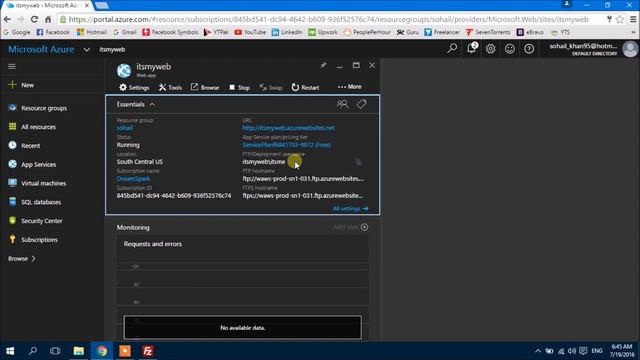Open the sohail resource group link
Screen dimensions: 640x360
pyautogui.click(x=124, y=128)
